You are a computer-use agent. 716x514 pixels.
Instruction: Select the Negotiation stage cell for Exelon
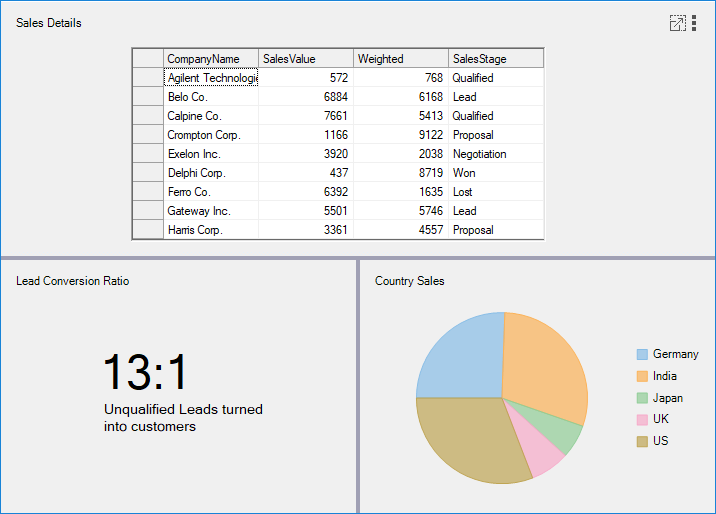(x=495, y=154)
